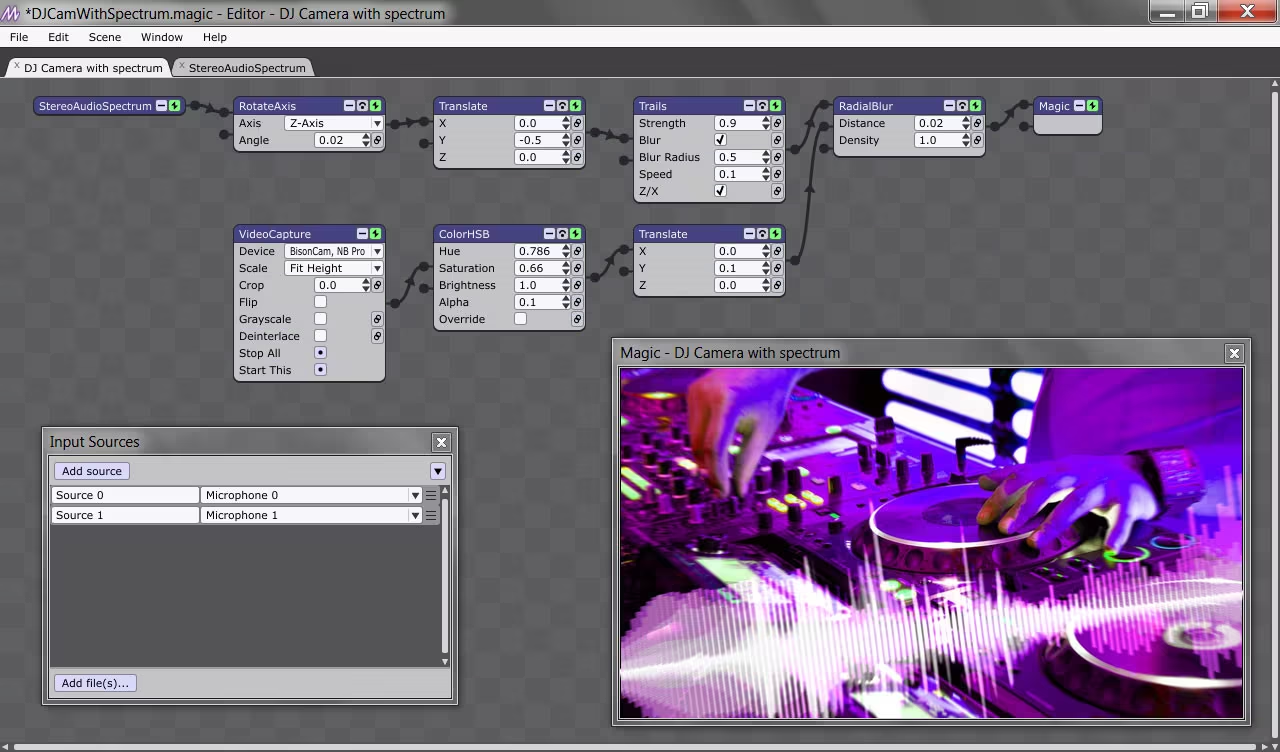The height and width of the screenshot is (752, 1280).
Task: Click the link icon beside Strength in Trails
Action: [x=777, y=123]
